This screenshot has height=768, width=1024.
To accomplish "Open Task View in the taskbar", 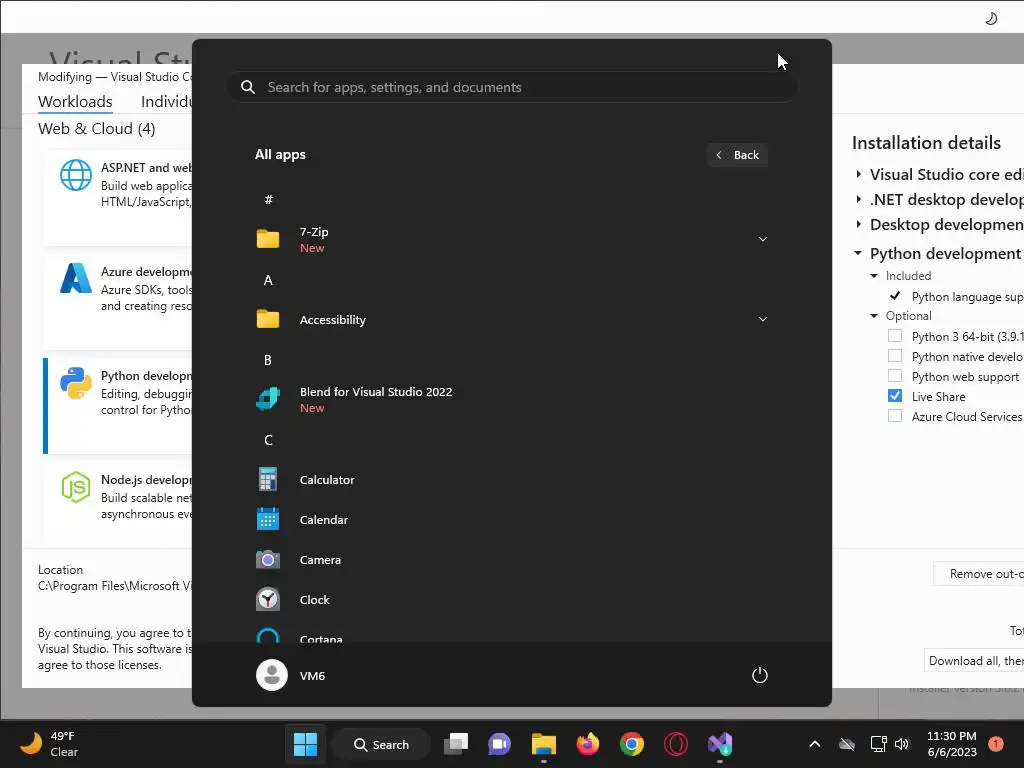I will (456, 744).
